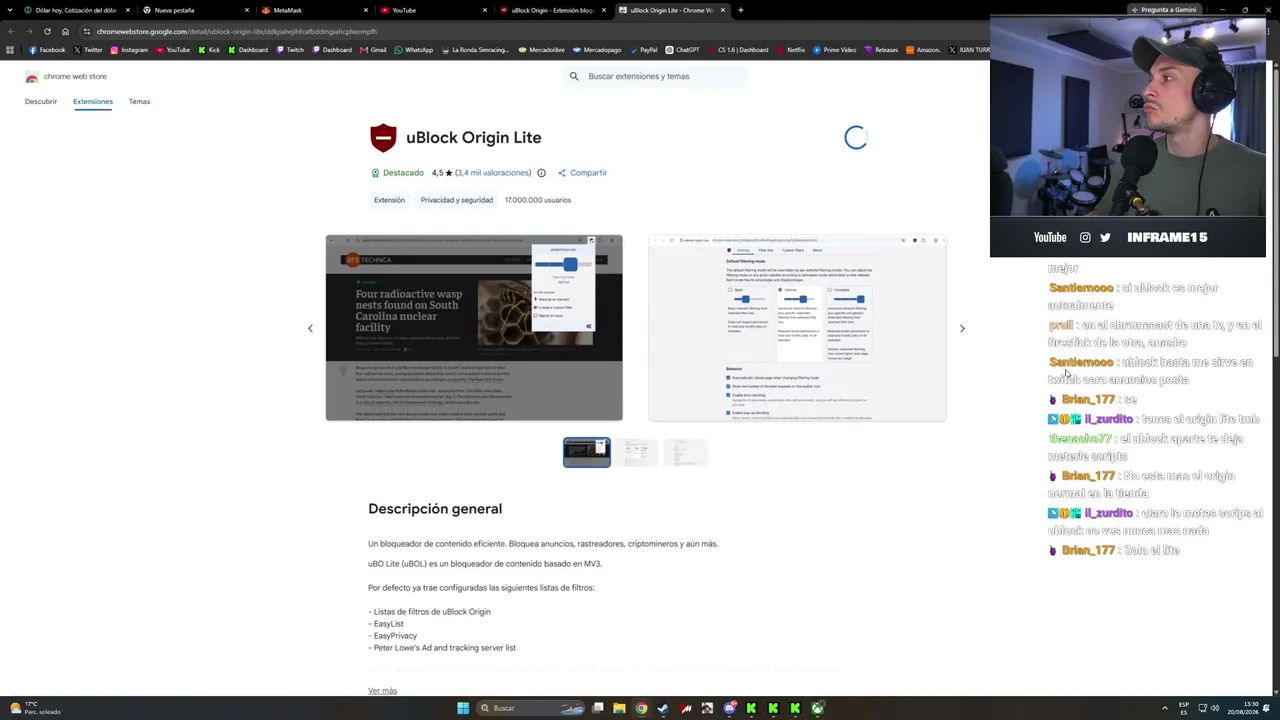Image resolution: width=1280 pixels, height=720 pixels.
Task: Click the search magnifier icon
Action: coord(574,76)
